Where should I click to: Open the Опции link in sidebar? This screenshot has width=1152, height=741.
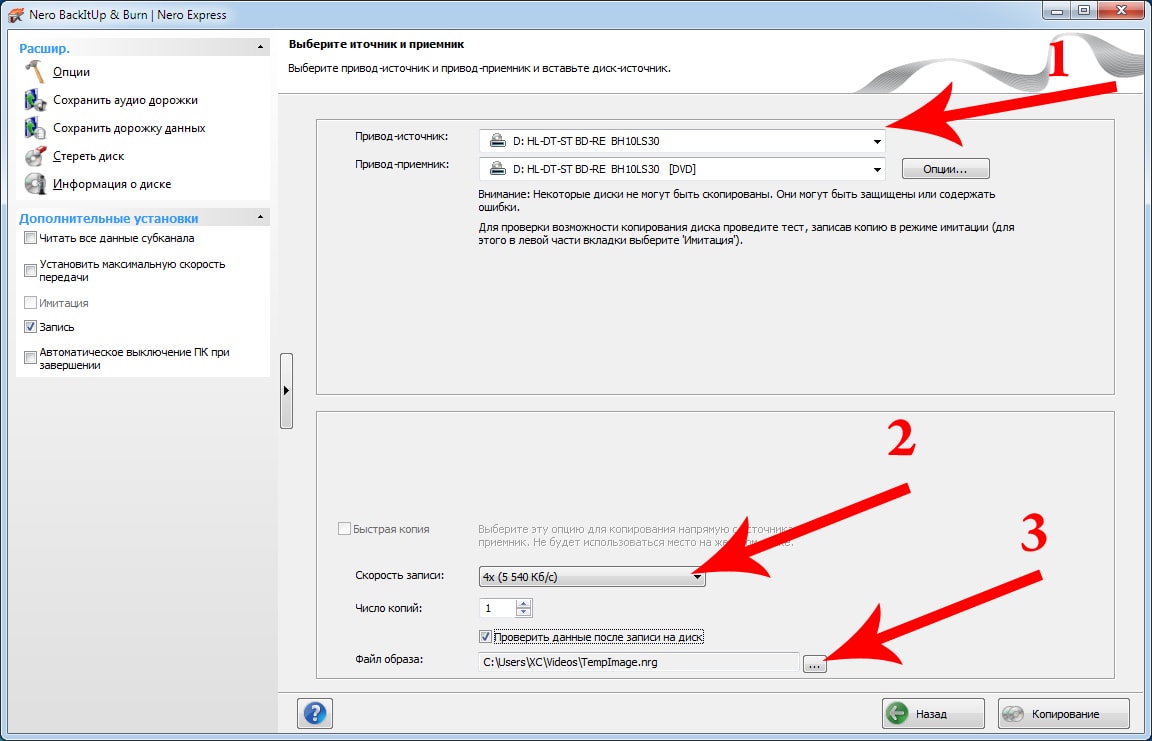pyautogui.click(x=71, y=72)
